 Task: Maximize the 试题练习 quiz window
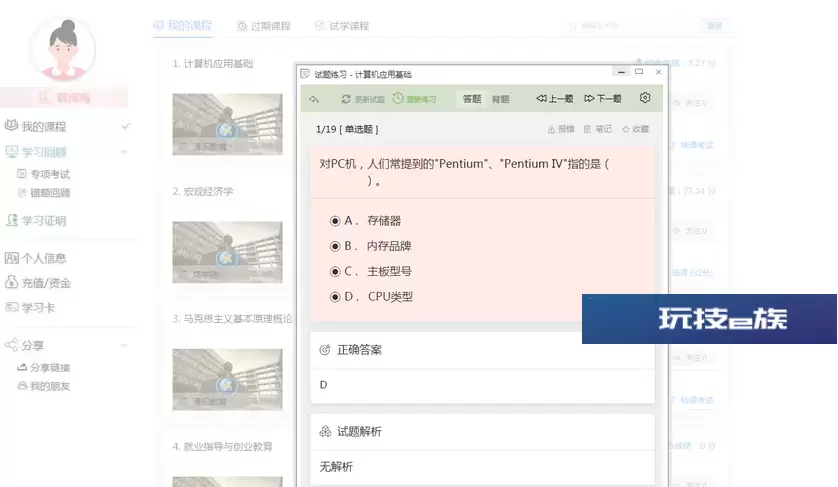tap(639, 72)
